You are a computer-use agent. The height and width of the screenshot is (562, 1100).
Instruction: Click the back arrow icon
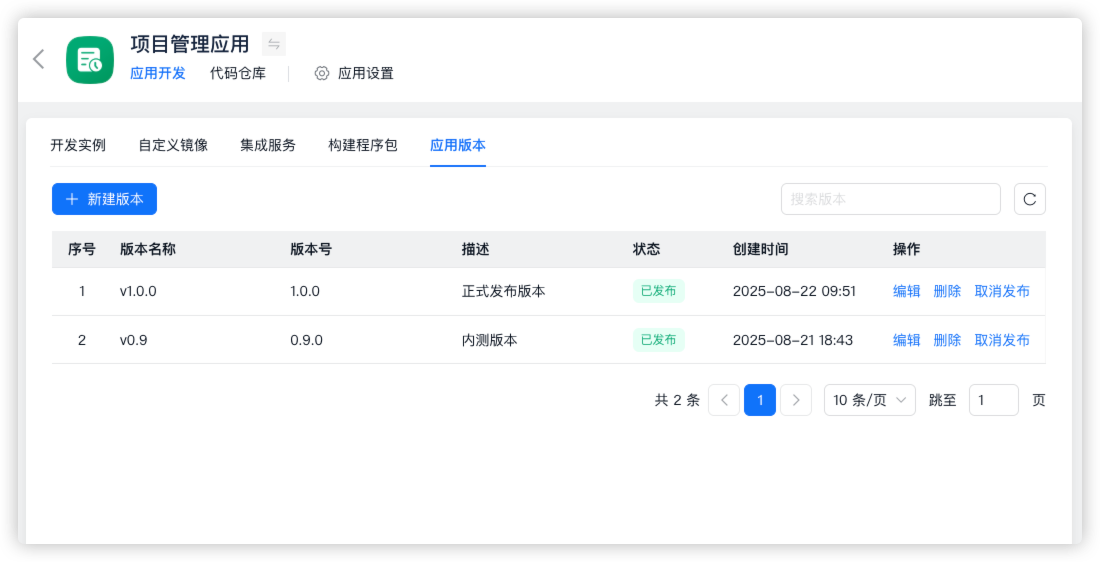[x=39, y=59]
